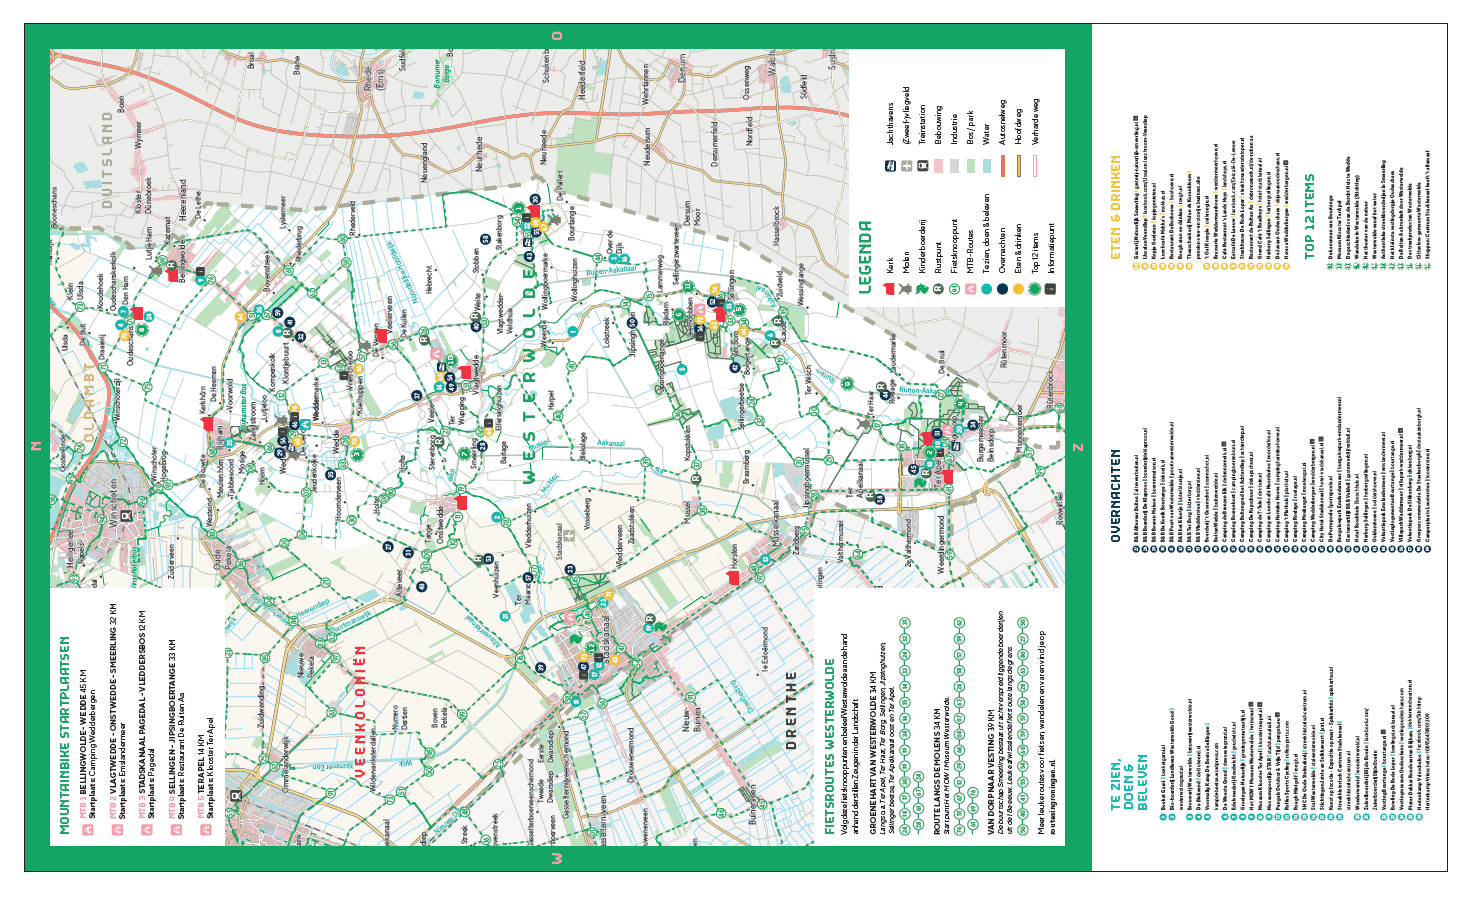Select the yellow Hoofdweg legend swatch
Image resolution: width=1473 pixels, height=897 pixels.
coord(1018,166)
